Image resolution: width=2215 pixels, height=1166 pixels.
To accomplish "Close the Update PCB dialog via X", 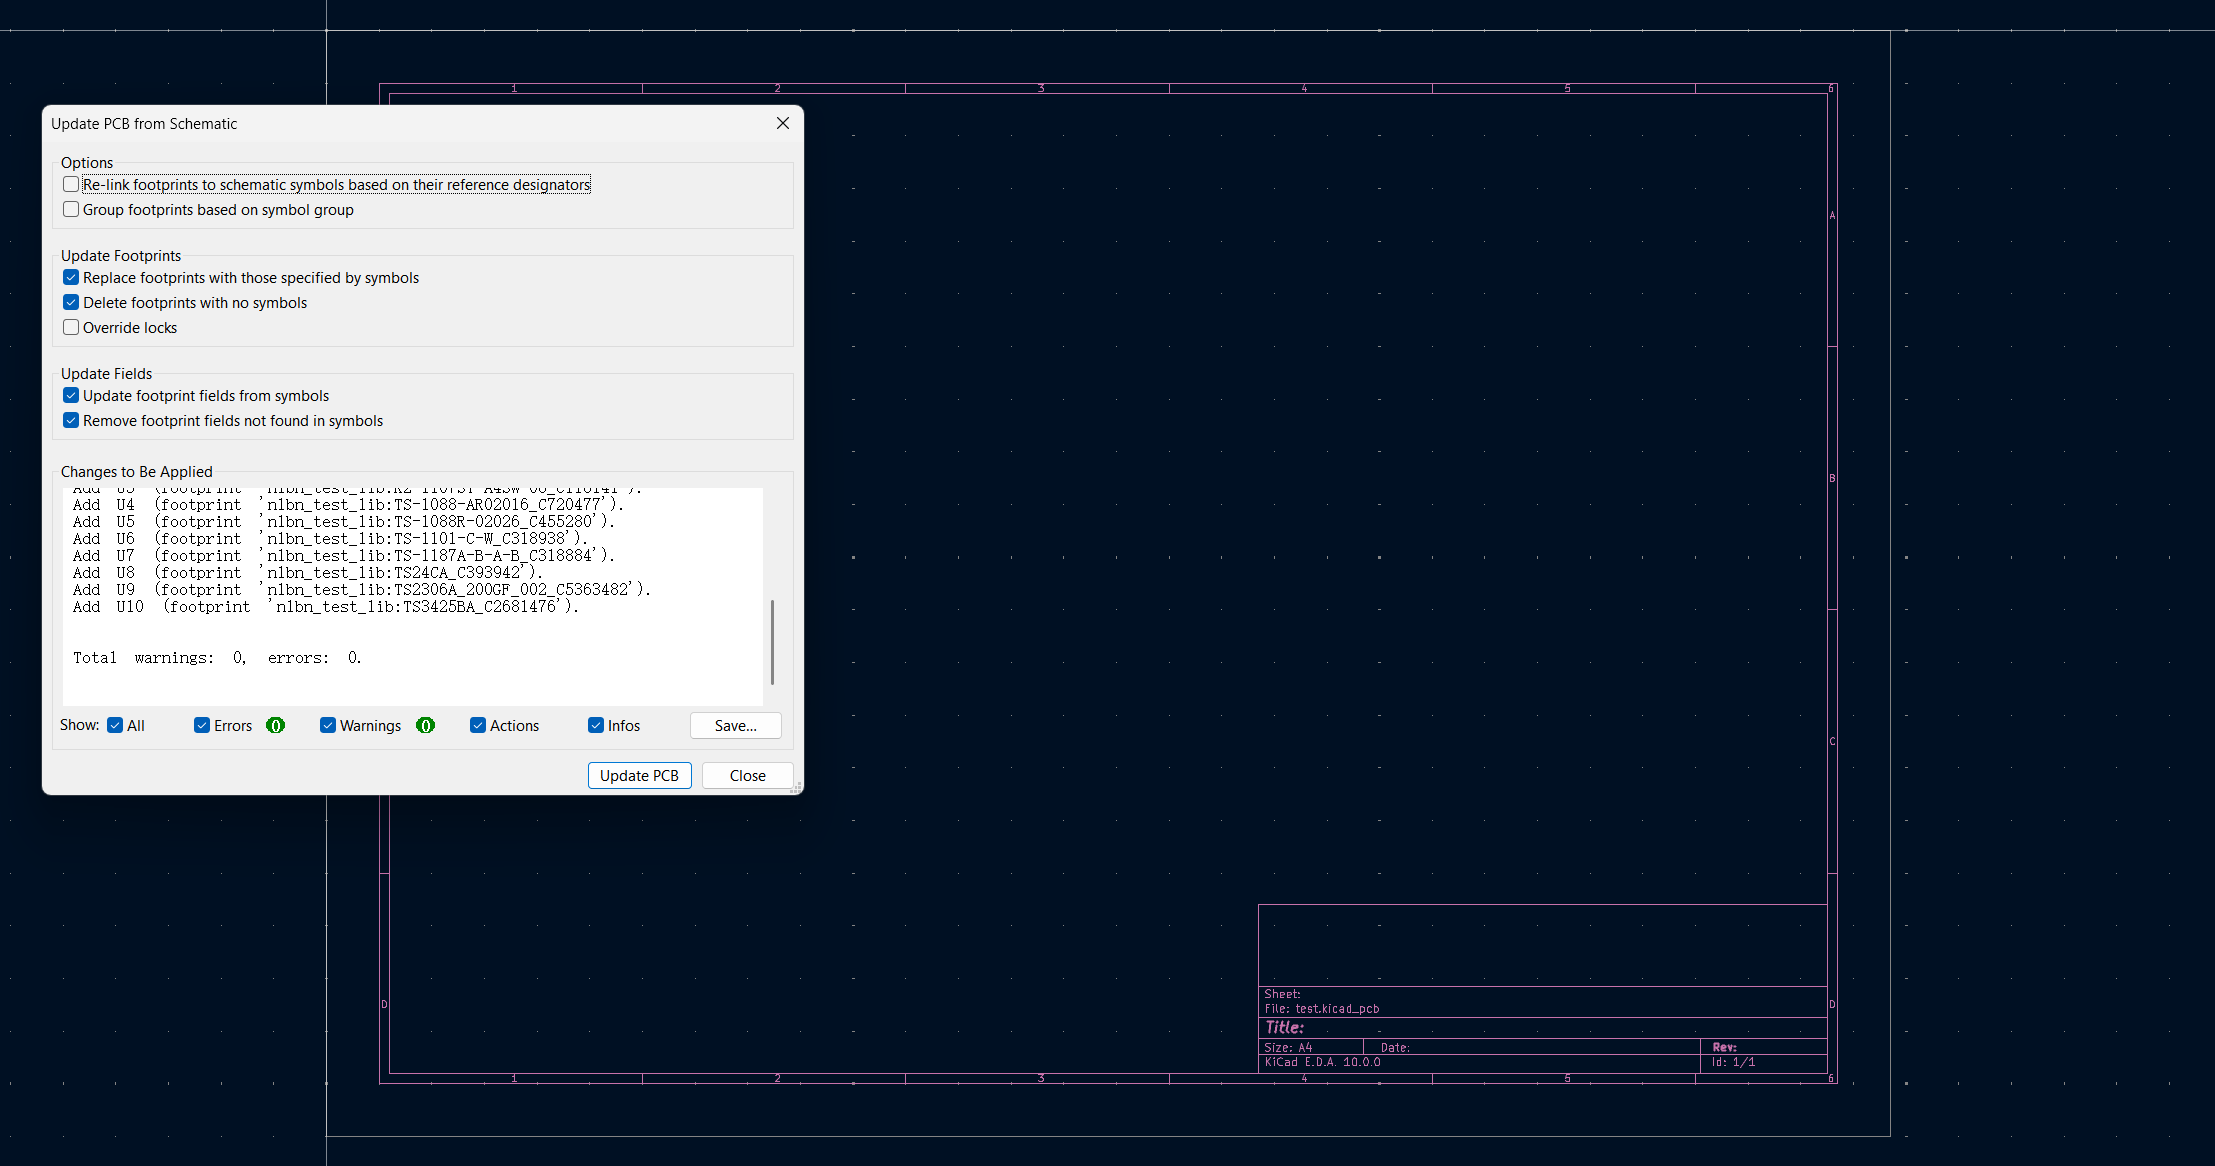I will (x=783, y=123).
